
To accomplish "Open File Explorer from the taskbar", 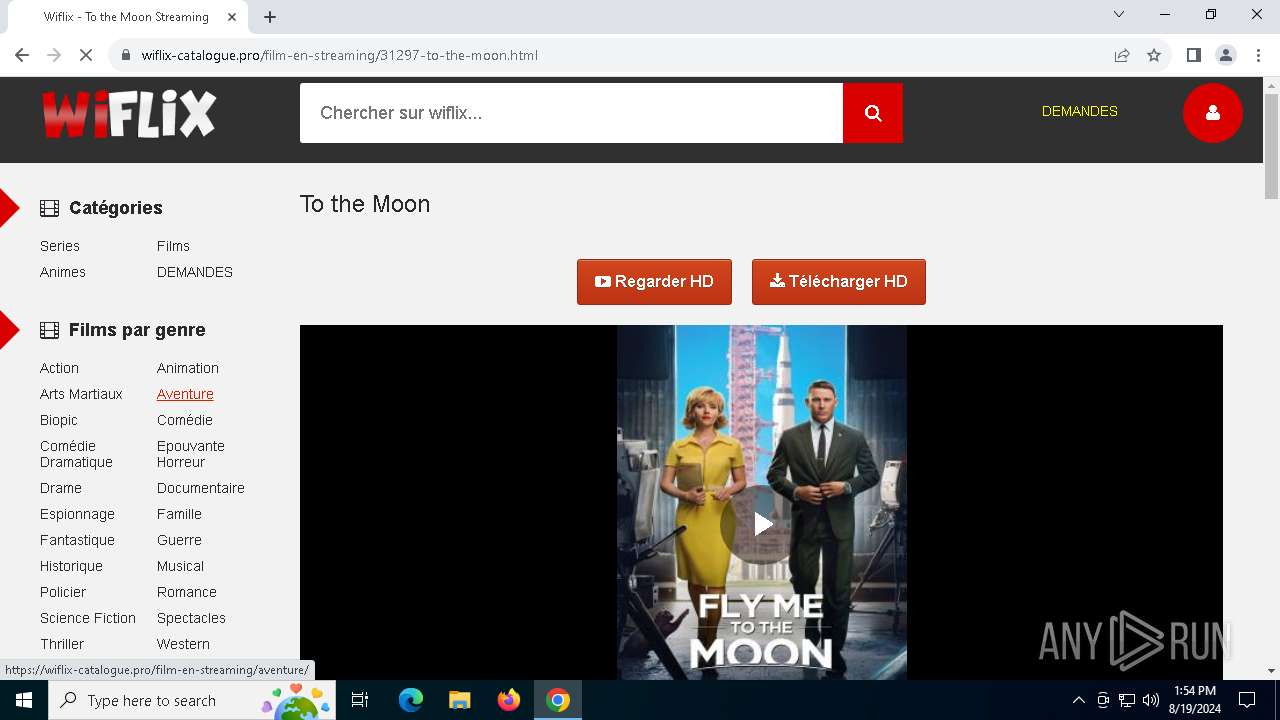I will [459, 700].
